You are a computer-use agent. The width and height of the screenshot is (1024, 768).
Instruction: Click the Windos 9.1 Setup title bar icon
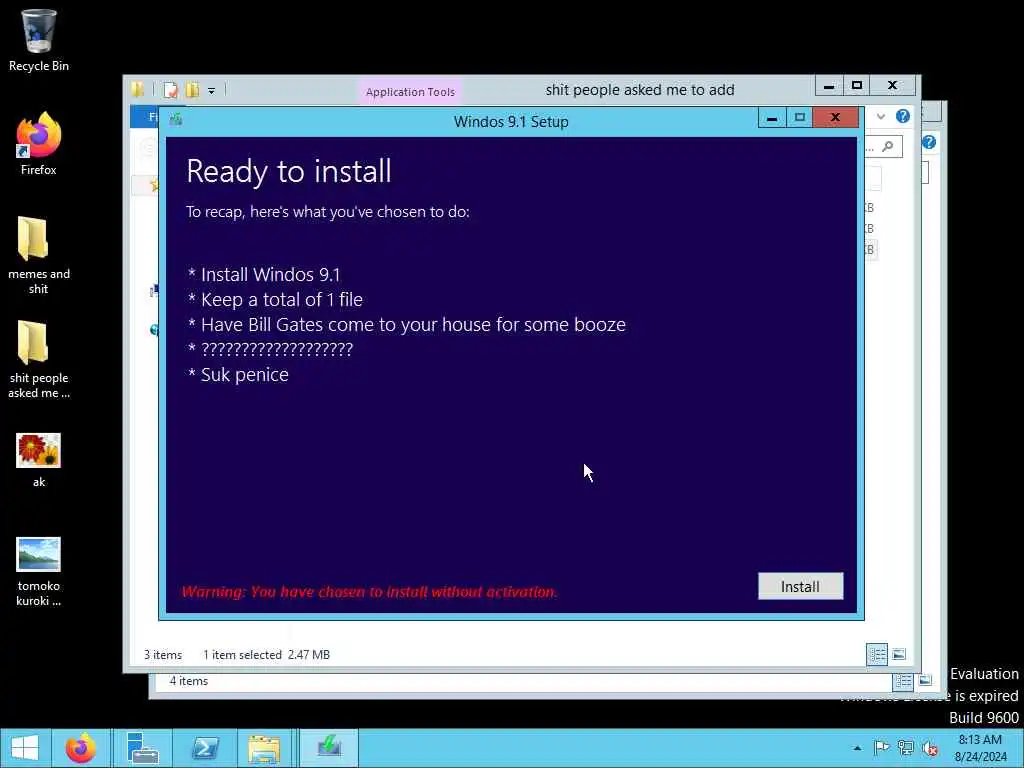click(x=176, y=120)
